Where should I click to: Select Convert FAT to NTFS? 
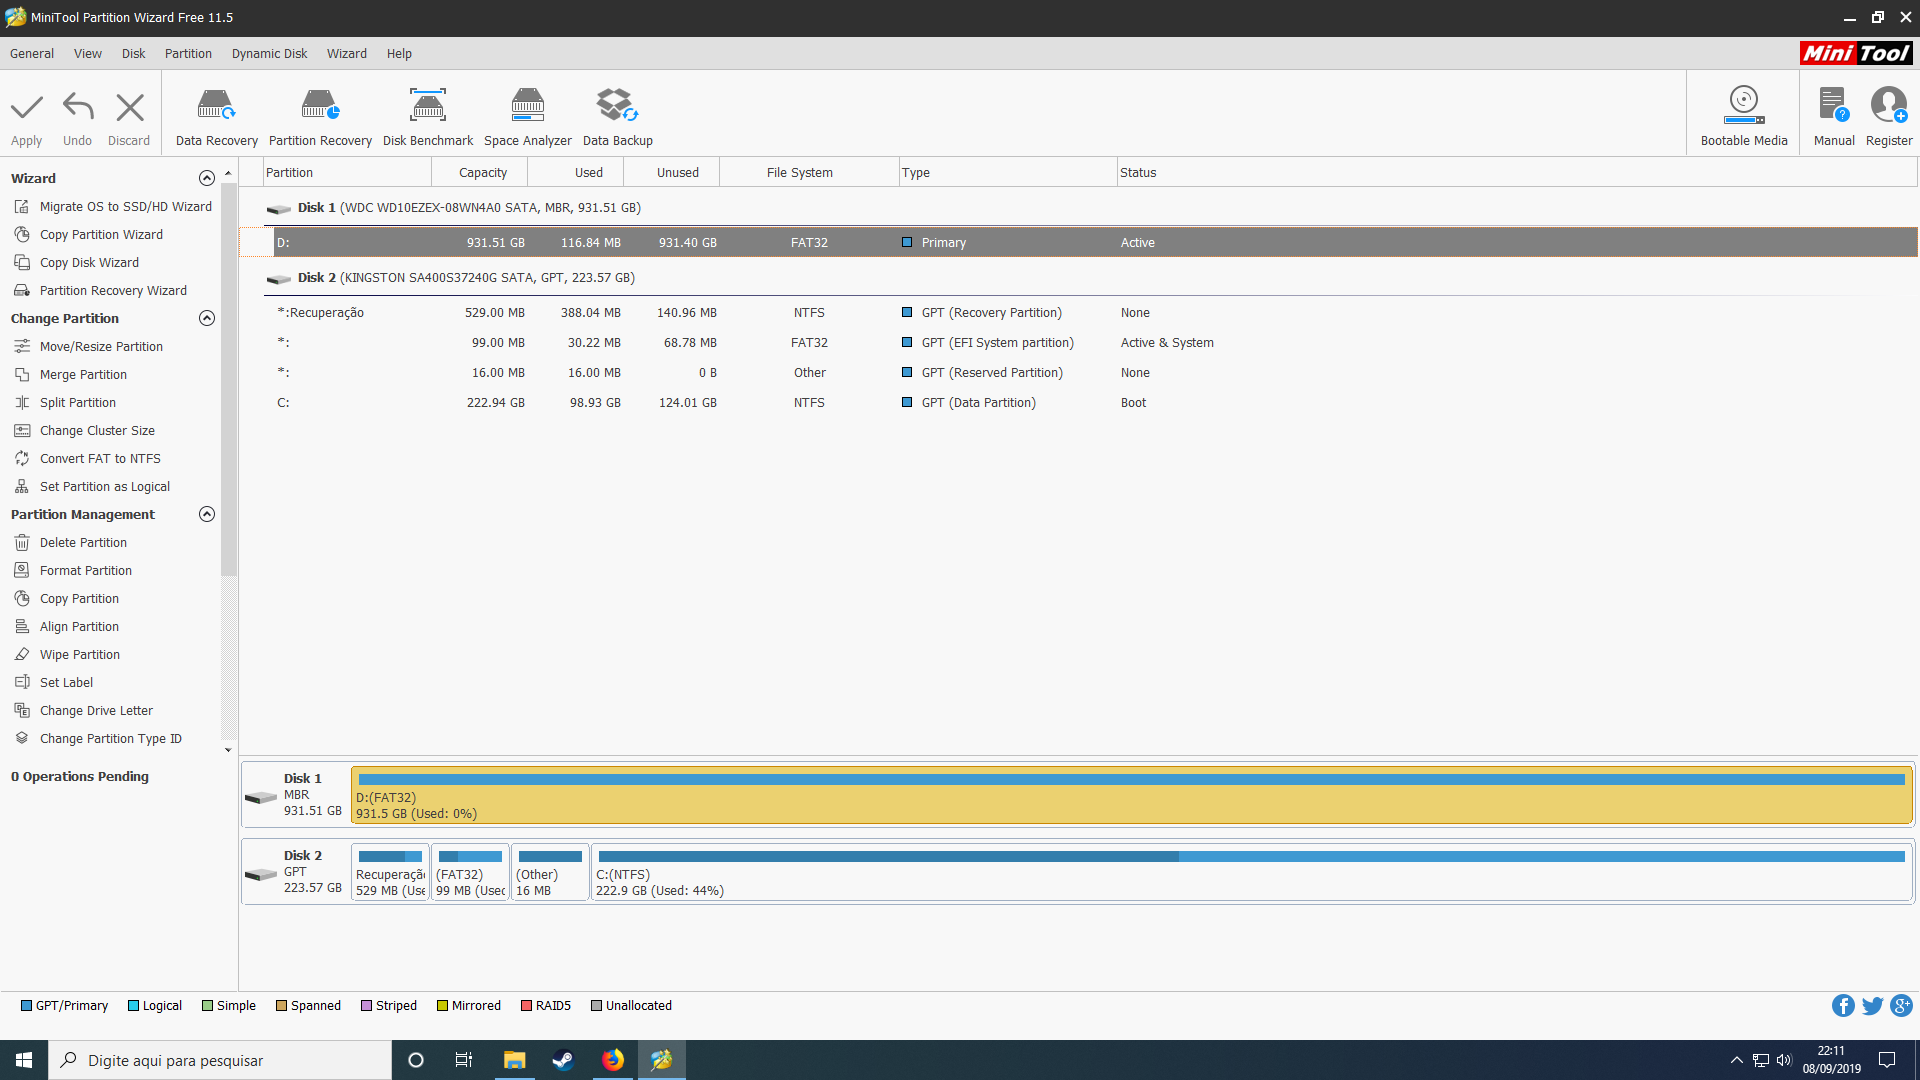pyautogui.click(x=88, y=459)
